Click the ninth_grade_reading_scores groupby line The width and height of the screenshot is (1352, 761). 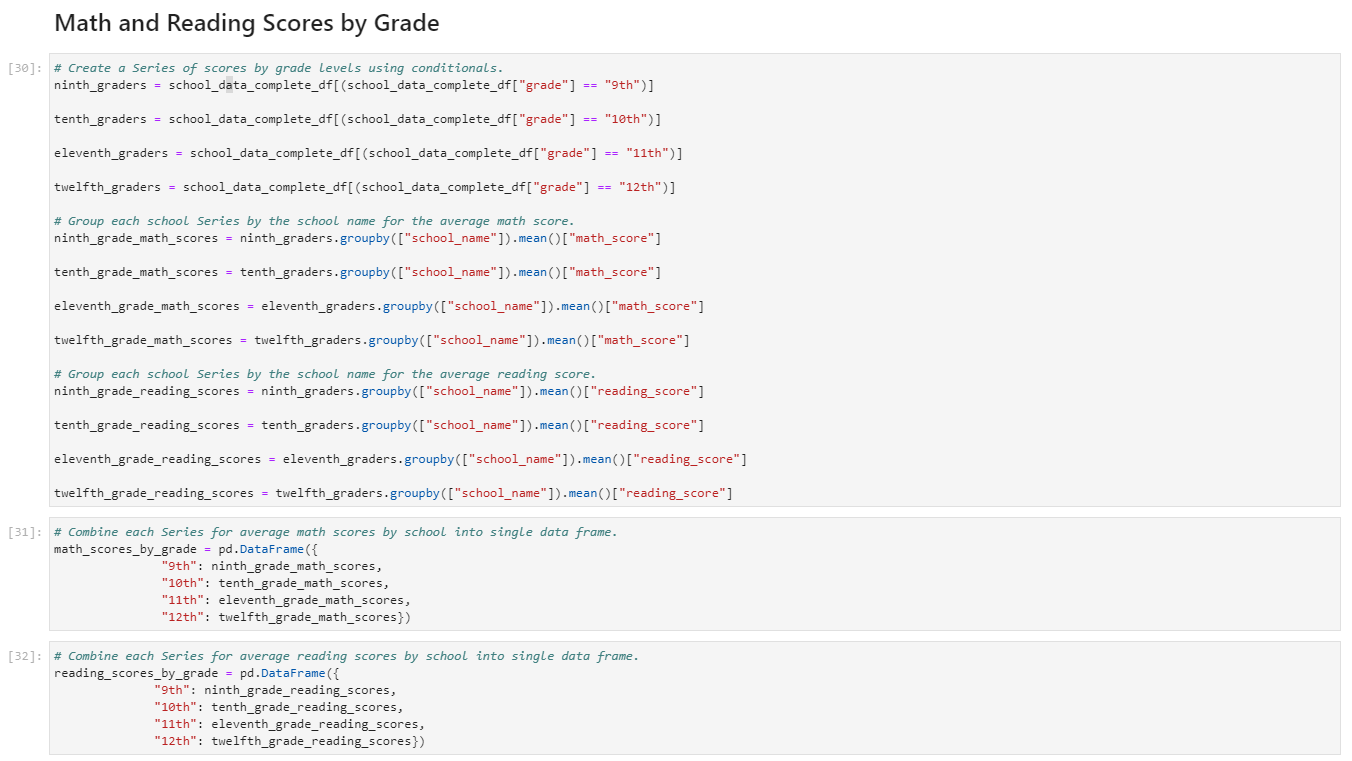379,391
